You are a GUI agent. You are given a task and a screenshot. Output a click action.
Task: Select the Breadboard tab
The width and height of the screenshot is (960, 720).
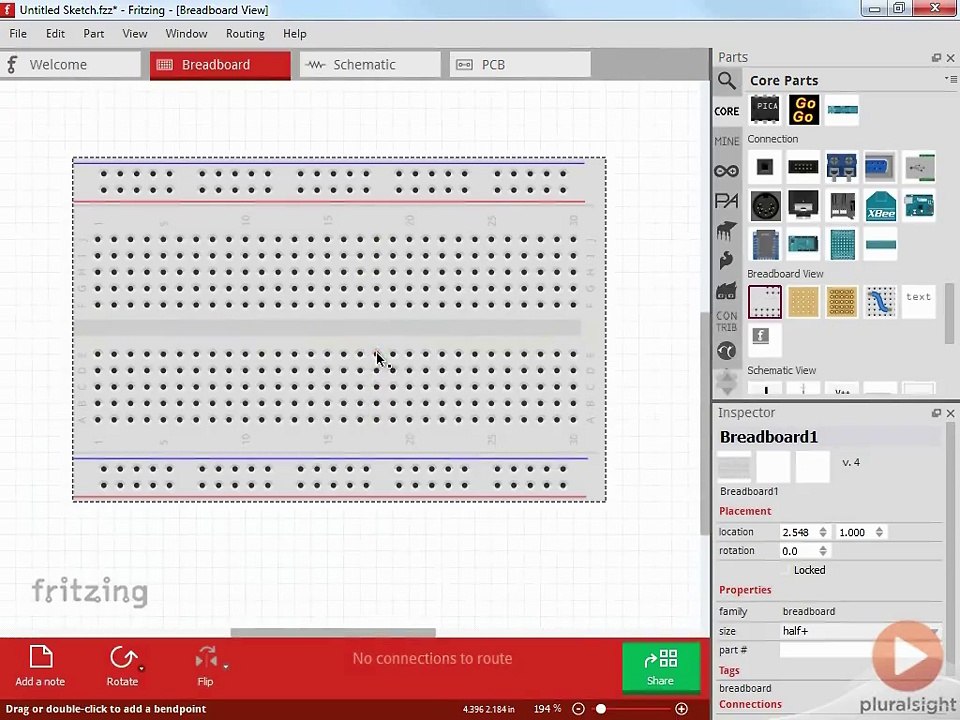click(220, 65)
